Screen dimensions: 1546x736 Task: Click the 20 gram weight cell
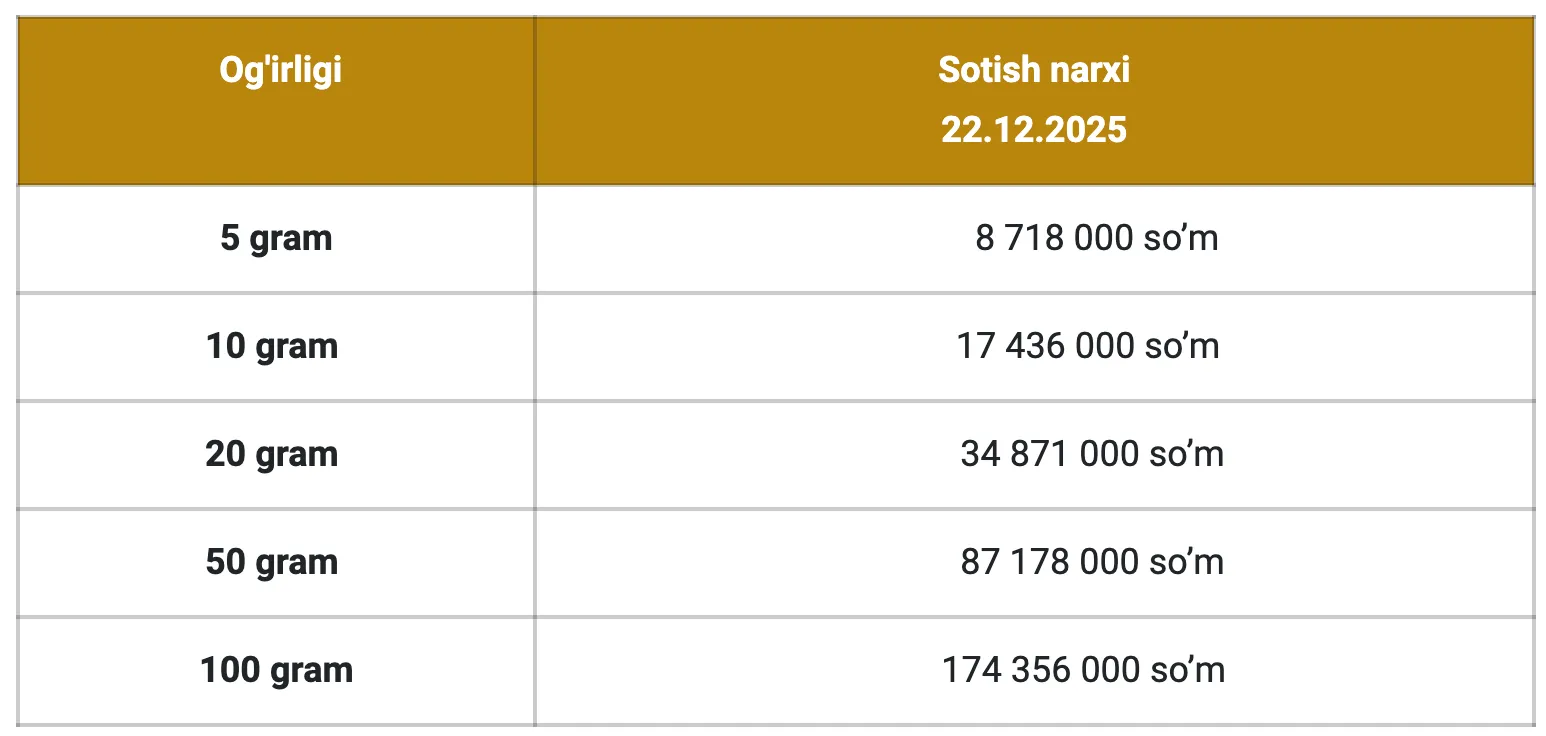coord(272,455)
